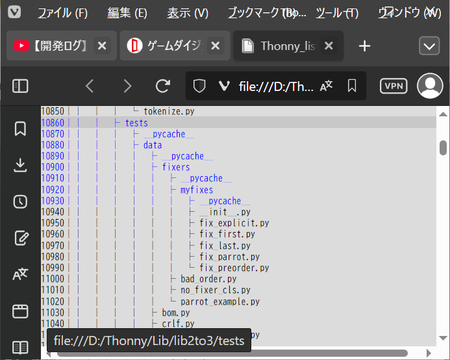Screen dimensions: 450x360
Task: Open the user profile avatar
Action: pyautogui.click(x=430, y=86)
